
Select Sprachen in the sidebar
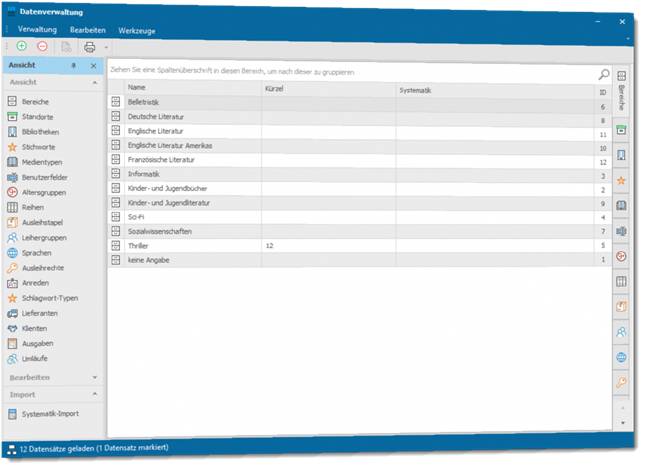tap(29, 253)
